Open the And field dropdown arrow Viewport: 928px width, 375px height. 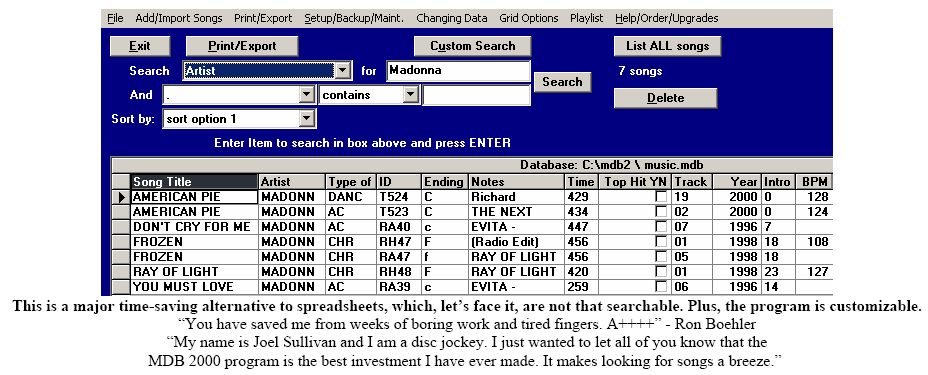[x=305, y=95]
